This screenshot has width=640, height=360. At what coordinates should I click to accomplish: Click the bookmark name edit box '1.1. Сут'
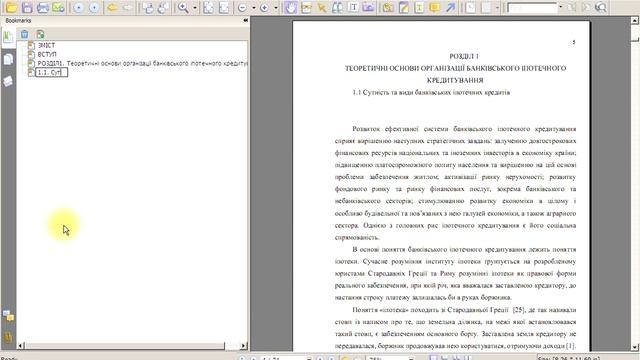(51, 73)
